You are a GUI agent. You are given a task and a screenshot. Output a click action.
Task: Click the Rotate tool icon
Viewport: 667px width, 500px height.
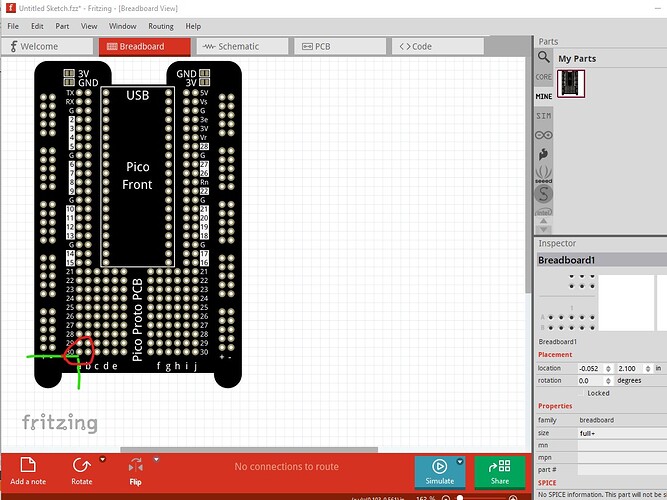pyautogui.click(x=81, y=466)
